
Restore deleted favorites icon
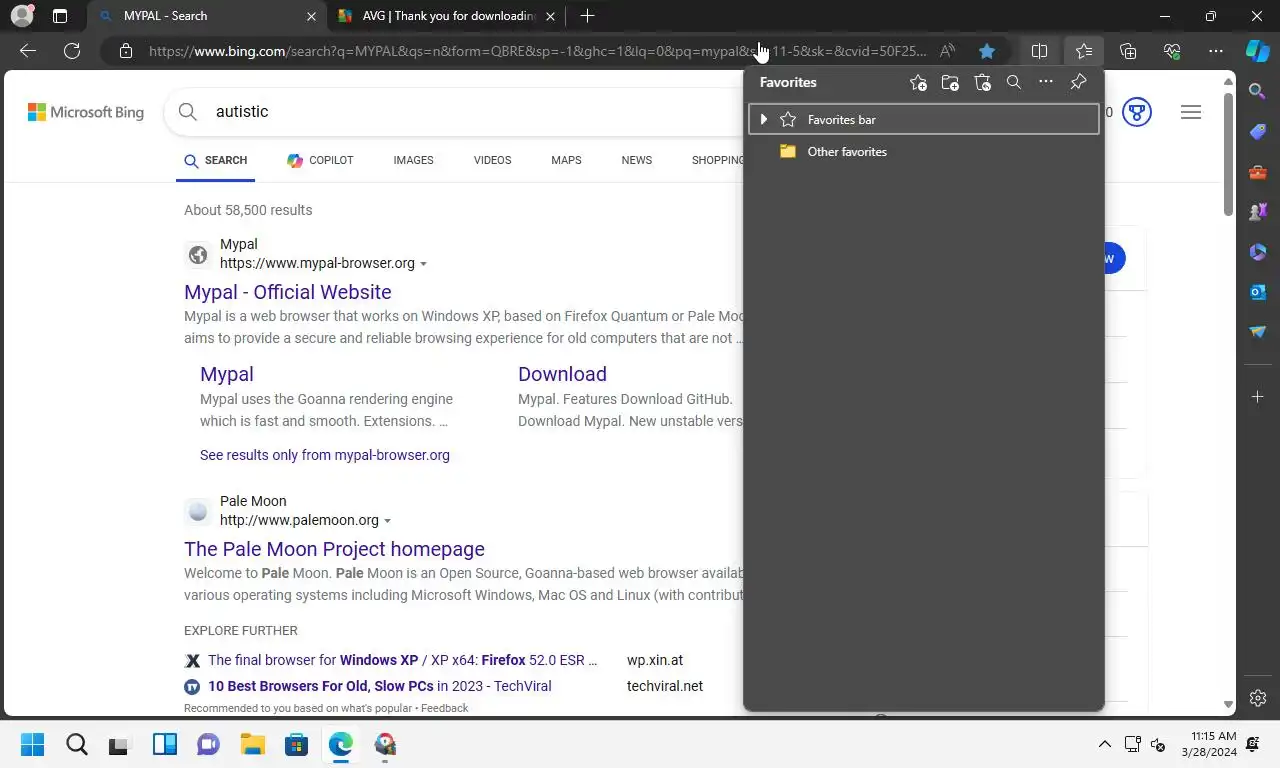coord(982,83)
